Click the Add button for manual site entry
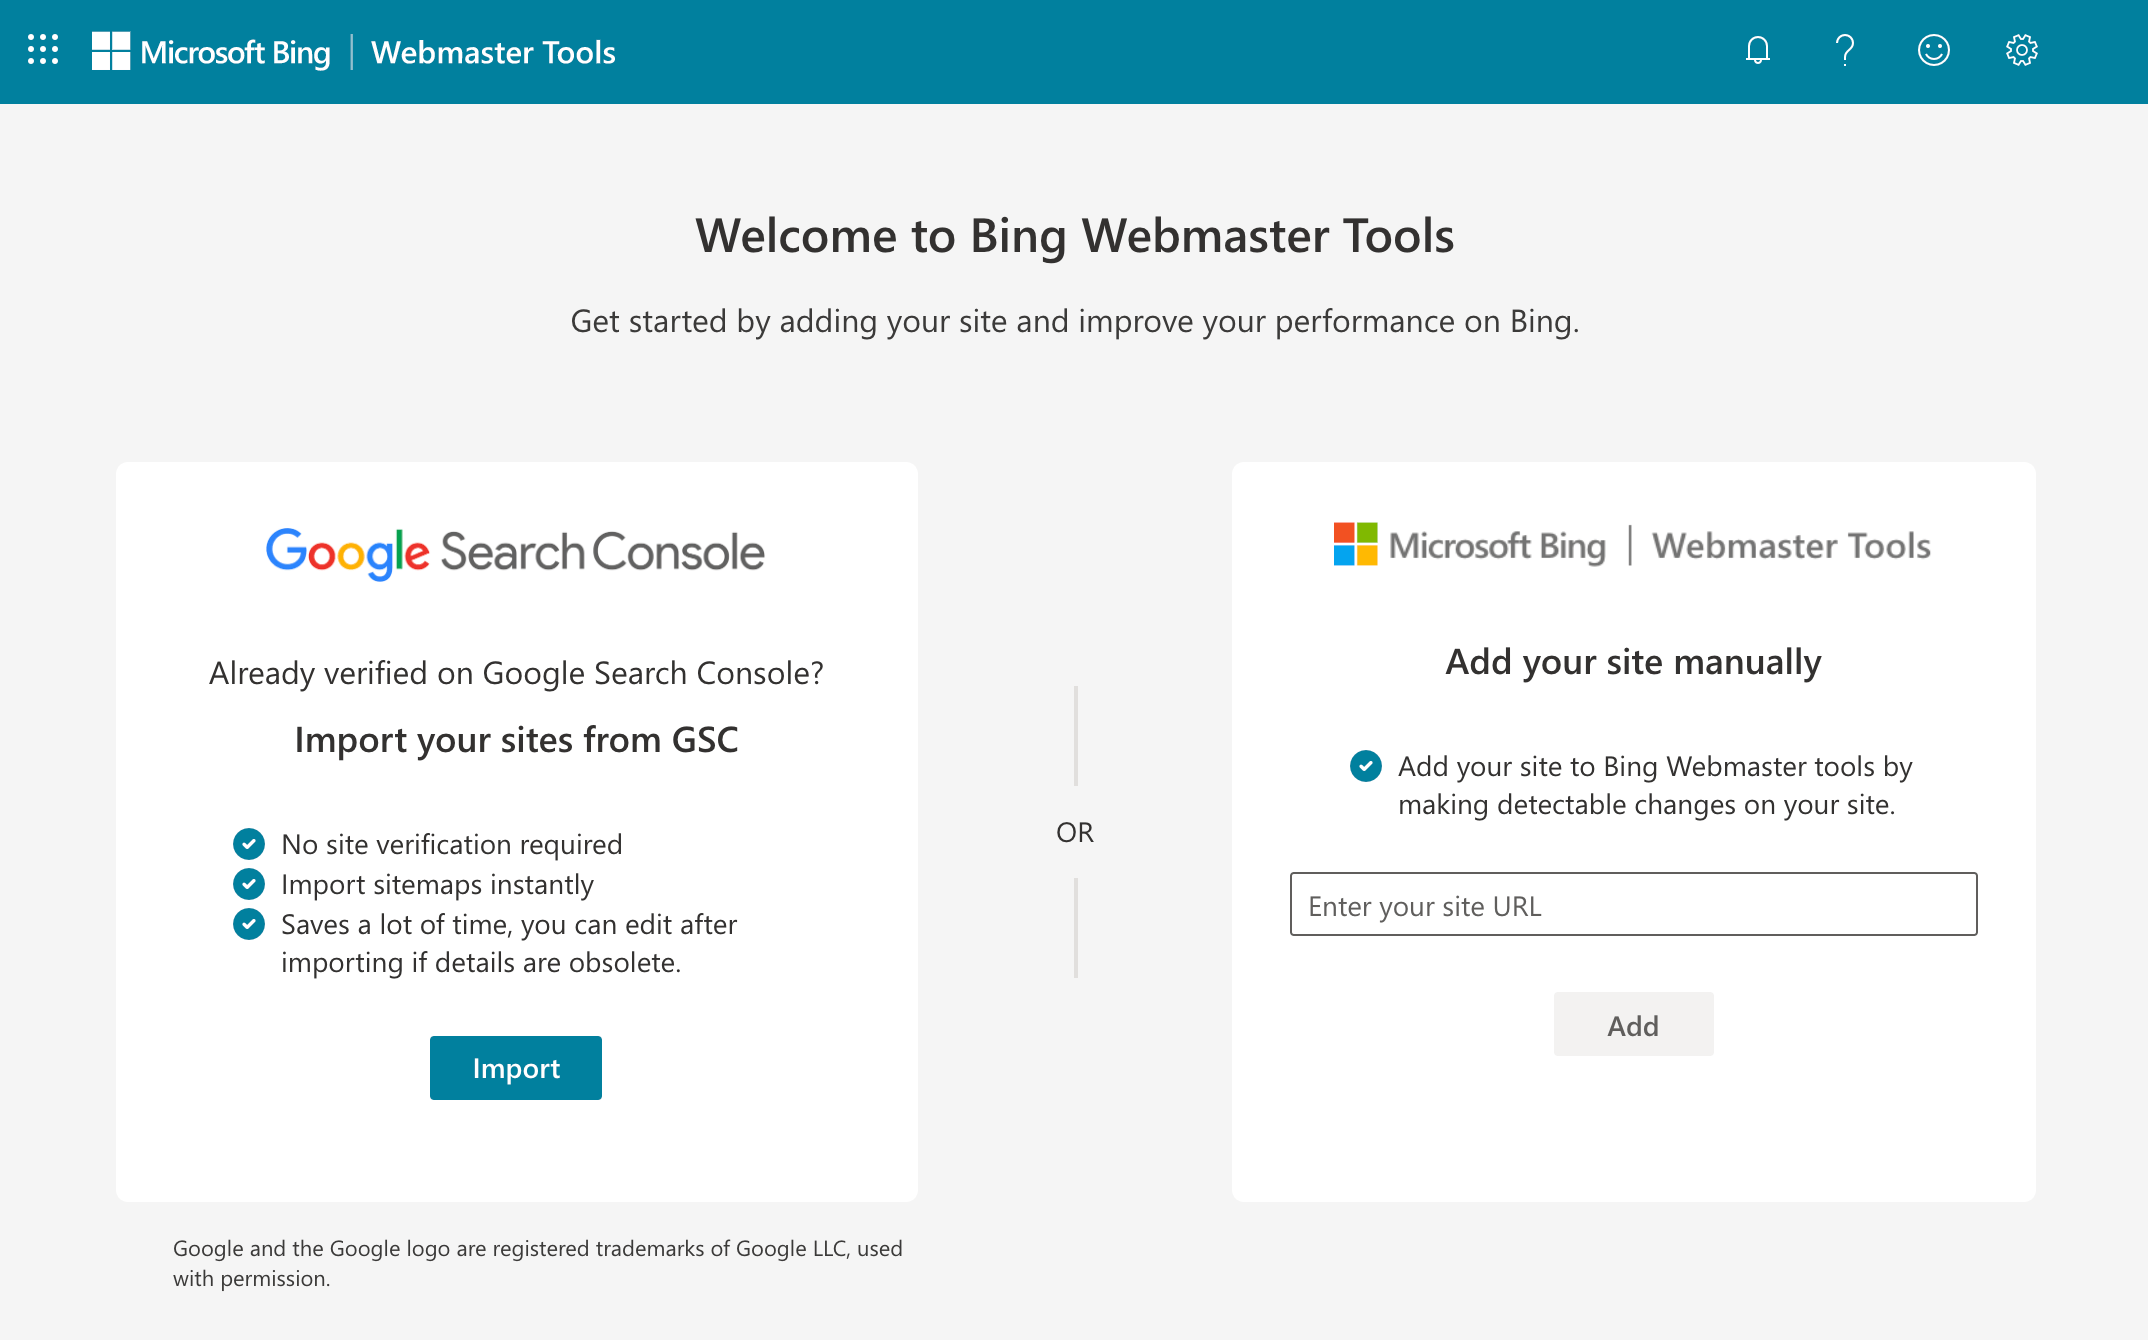This screenshot has width=2148, height=1340. (x=1633, y=1022)
